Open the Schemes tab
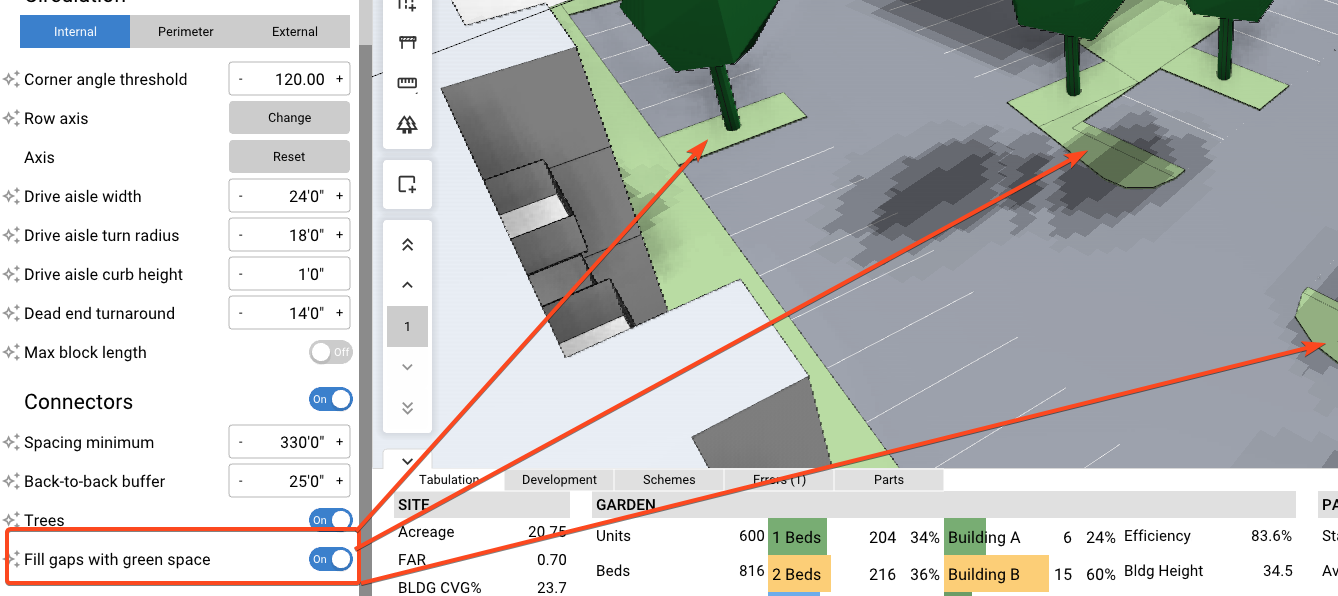Image resolution: width=1338 pixels, height=596 pixels. pos(669,480)
